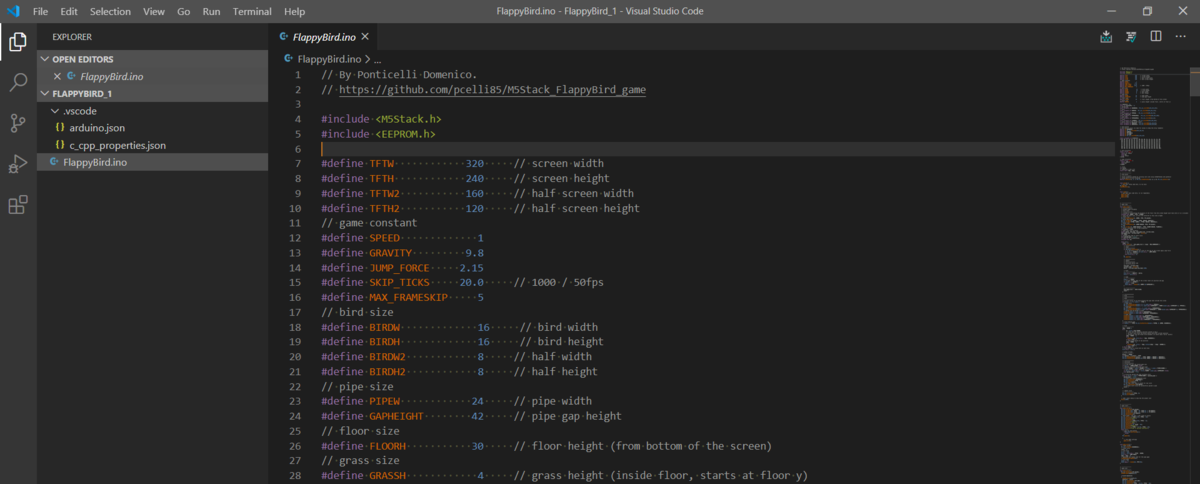Click the #include <M5Stack.h> line
Image resolution: width=1200 pixels, height=484 pixels.
click(381, 119)
